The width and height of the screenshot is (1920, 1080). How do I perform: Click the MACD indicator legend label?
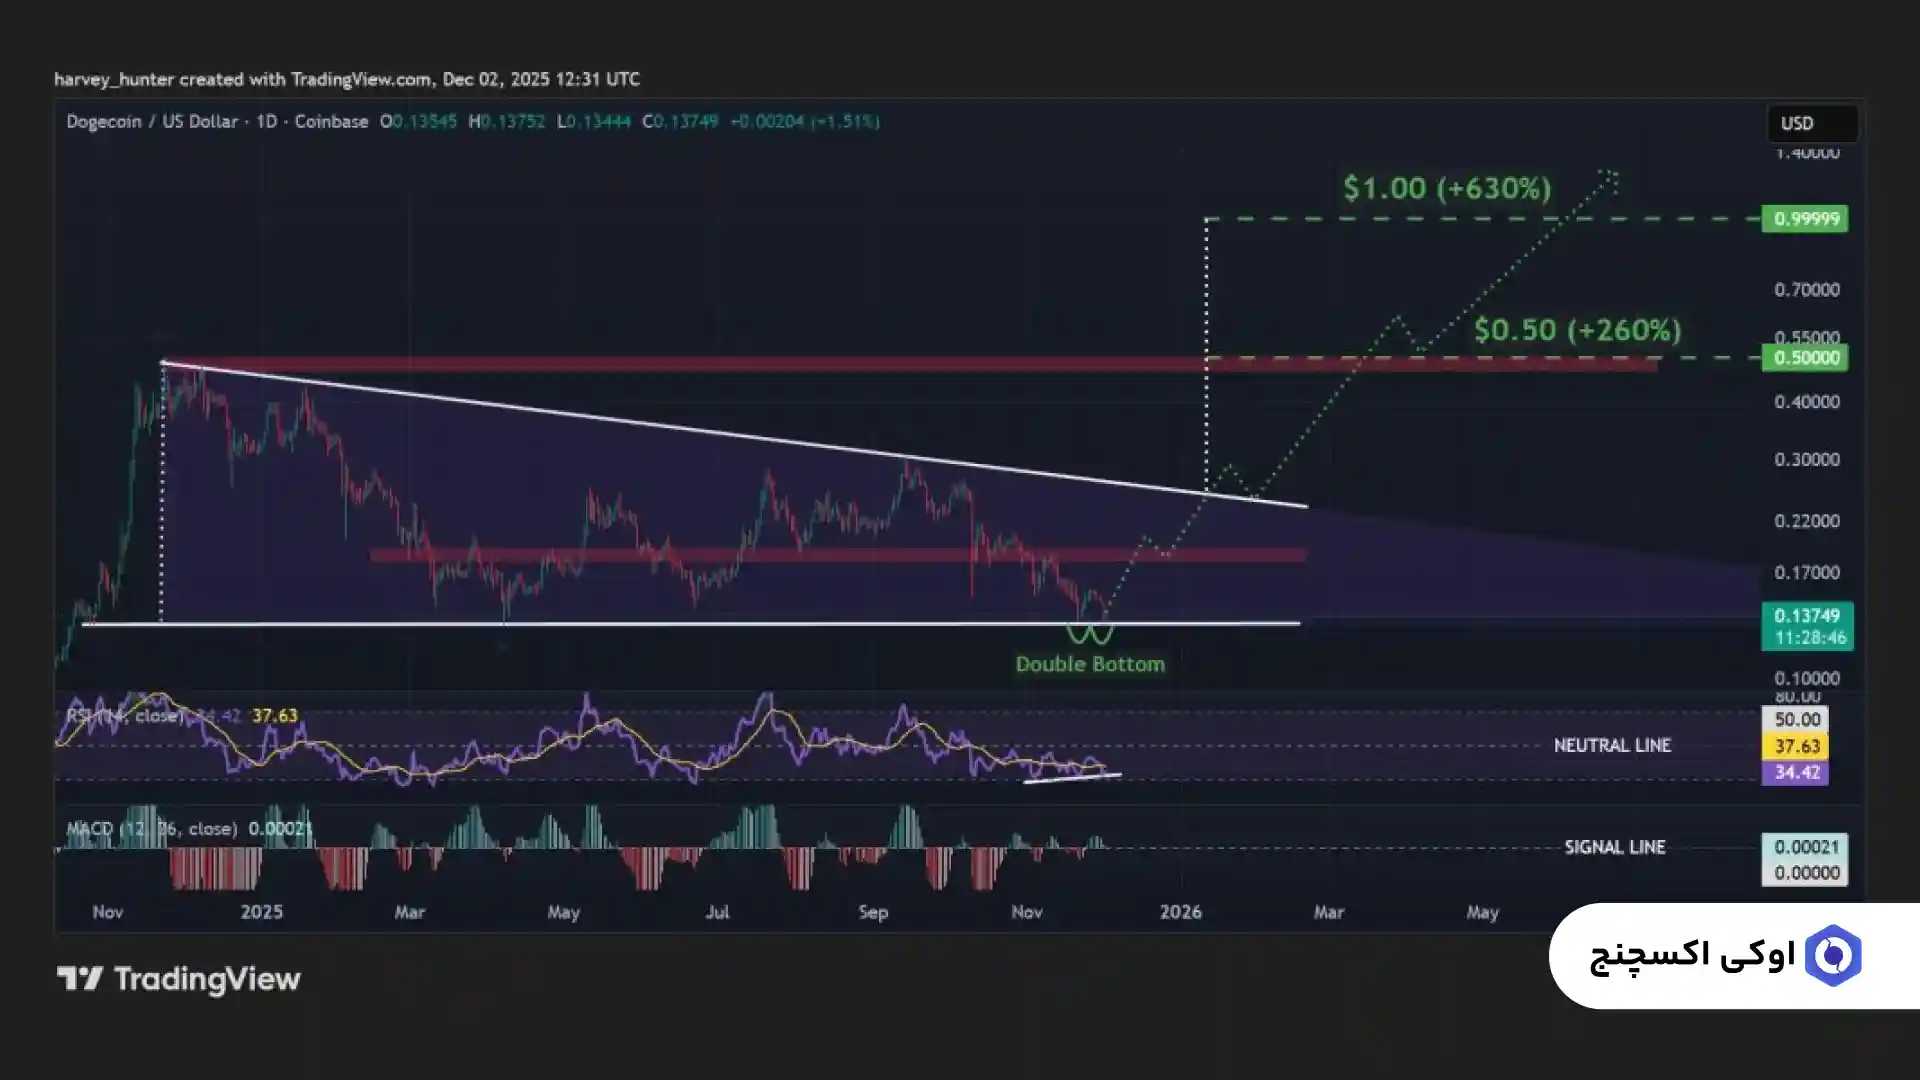pyautogui.click(x=150, y=829)
